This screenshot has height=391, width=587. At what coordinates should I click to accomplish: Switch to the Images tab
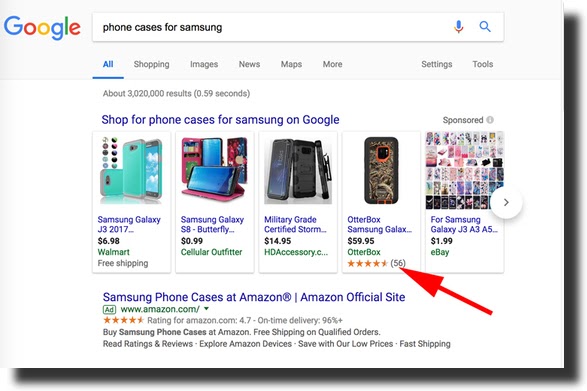[x=204, y=64]
